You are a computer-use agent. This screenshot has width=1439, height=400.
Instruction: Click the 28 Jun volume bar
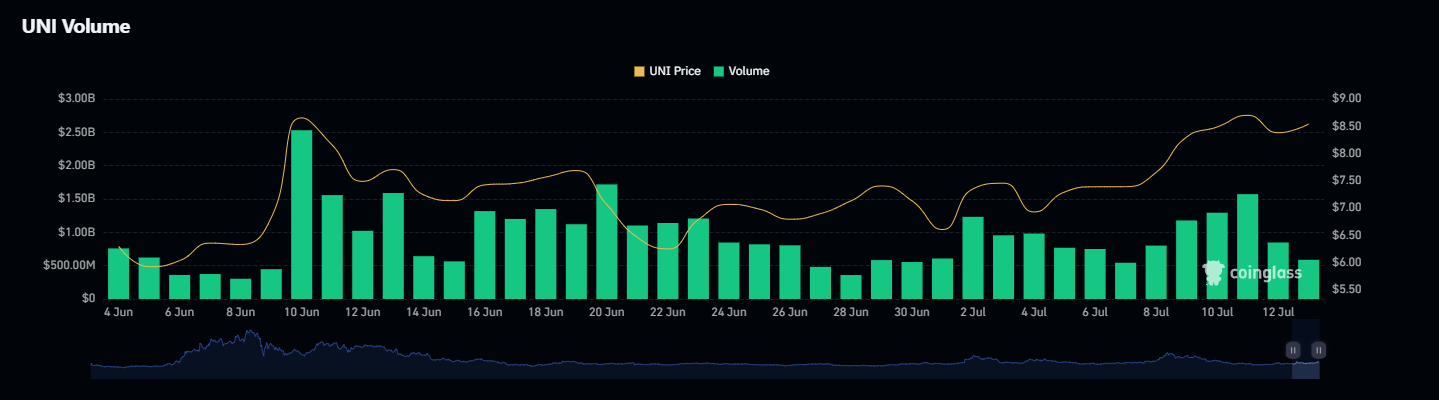pos(851,286)
